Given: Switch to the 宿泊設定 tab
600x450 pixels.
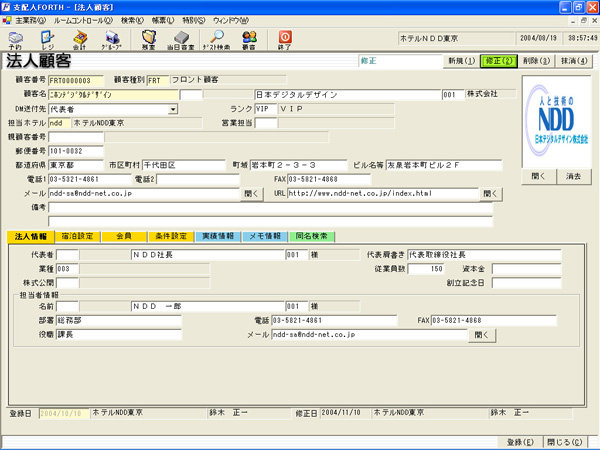Looking at the screenshot, I should [77, 237].
